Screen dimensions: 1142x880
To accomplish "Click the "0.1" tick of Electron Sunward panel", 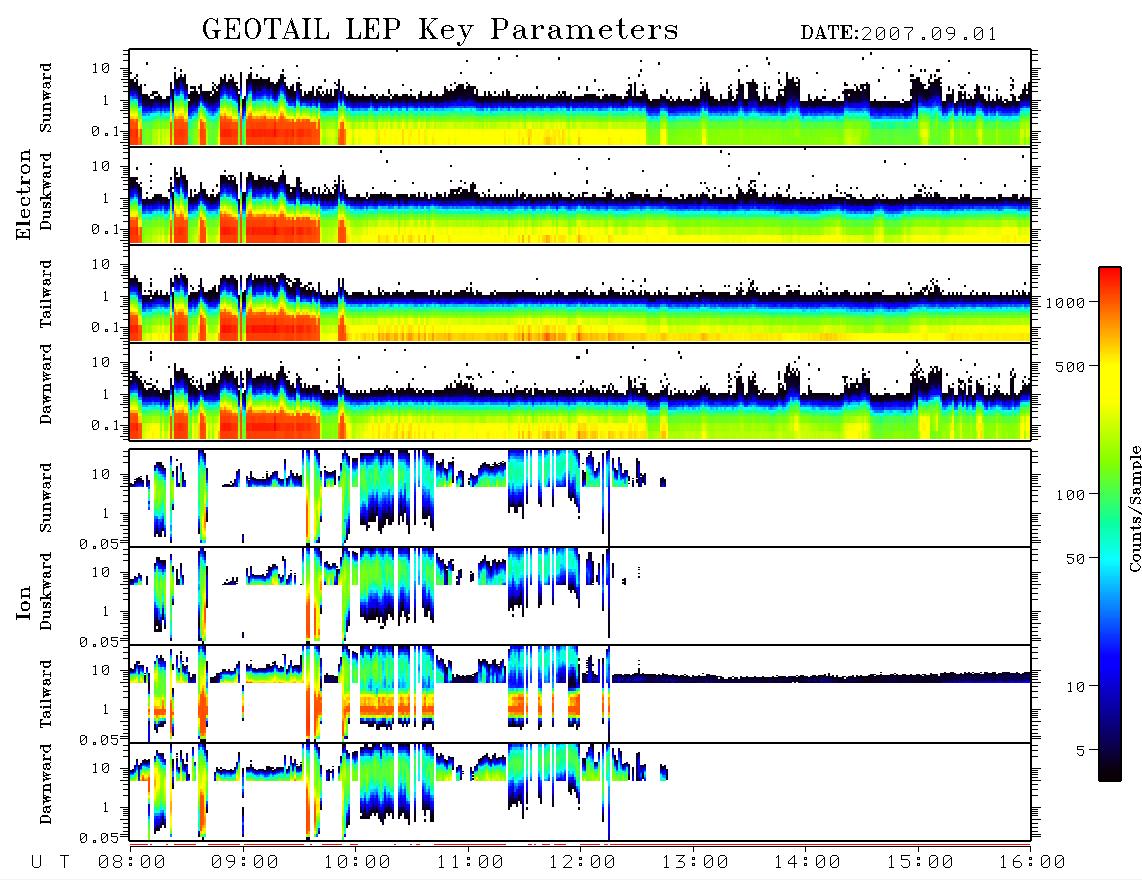I will point(105,132).
